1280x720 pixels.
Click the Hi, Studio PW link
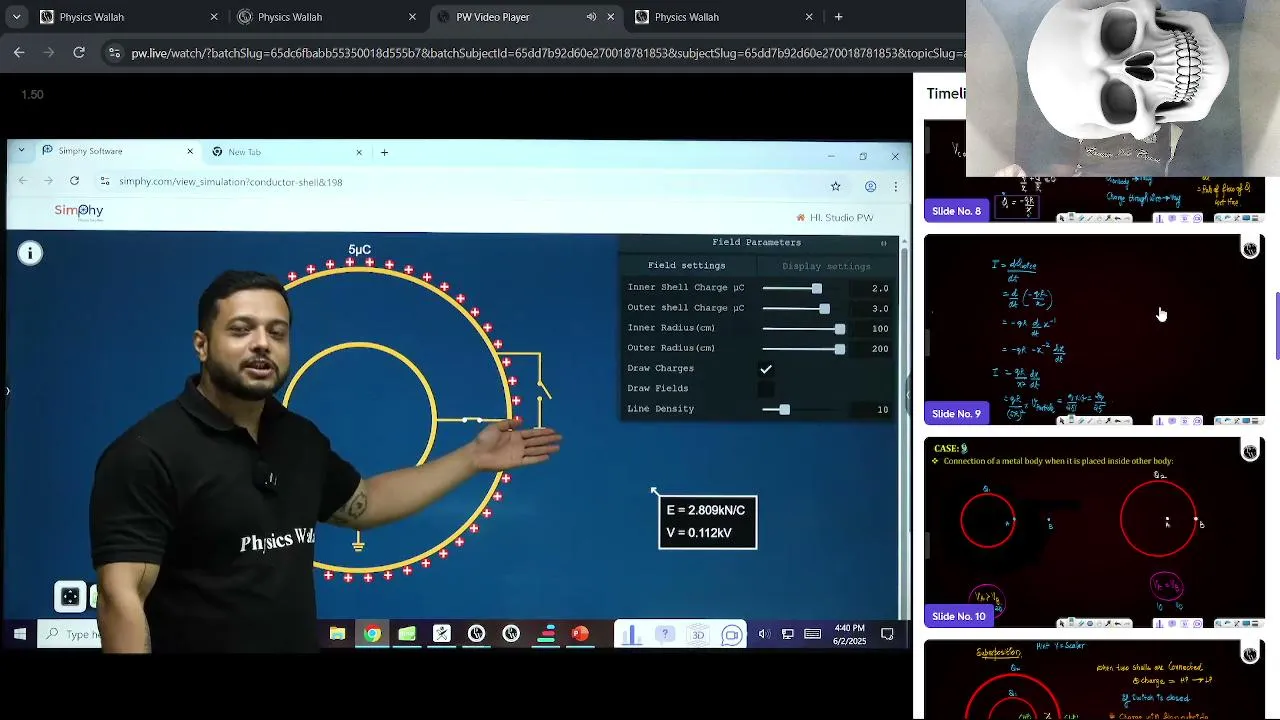point(835,218)
